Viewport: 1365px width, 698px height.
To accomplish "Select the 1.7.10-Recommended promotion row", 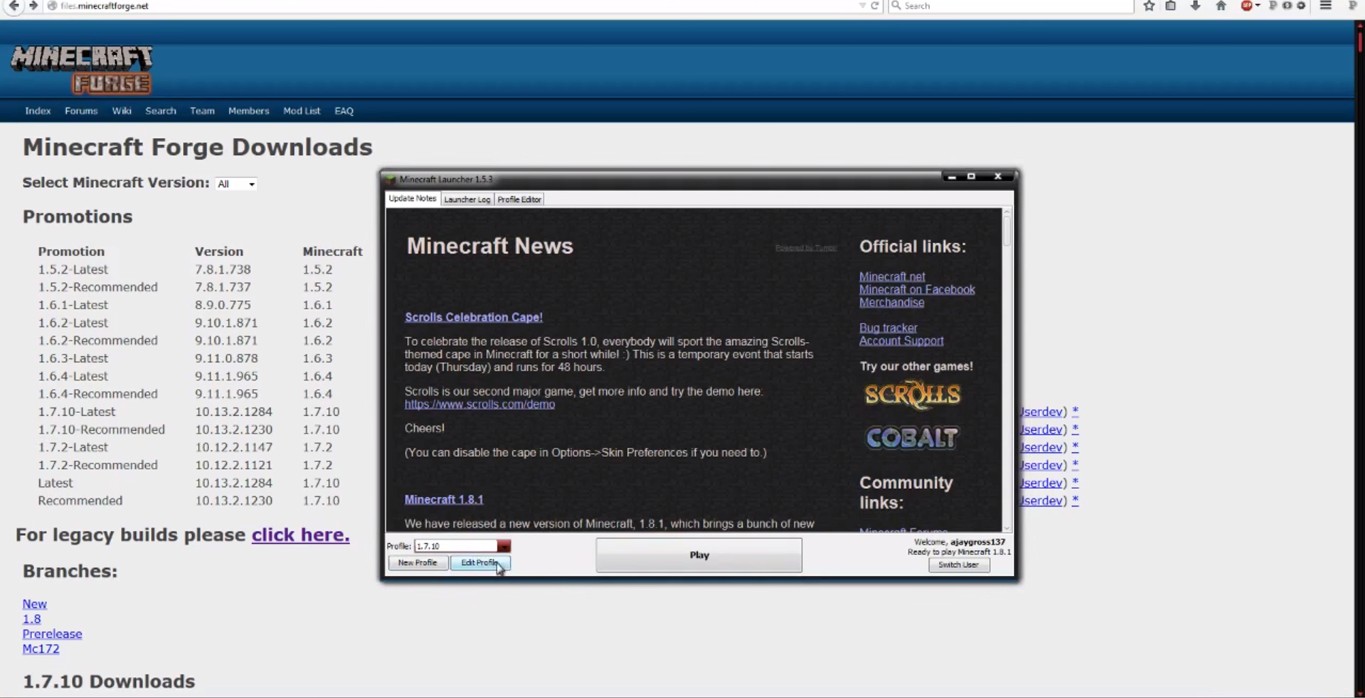I will [x=101, y=430].
